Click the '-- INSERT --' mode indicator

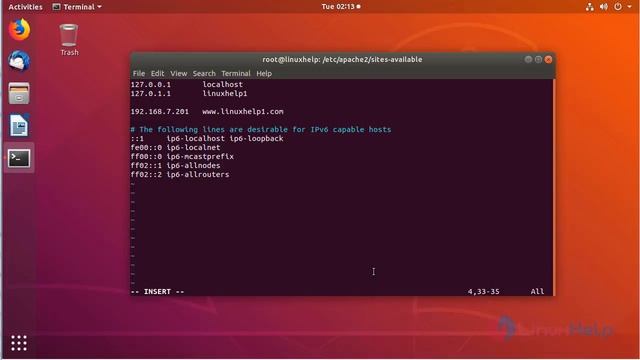click(x=158, y=291)
